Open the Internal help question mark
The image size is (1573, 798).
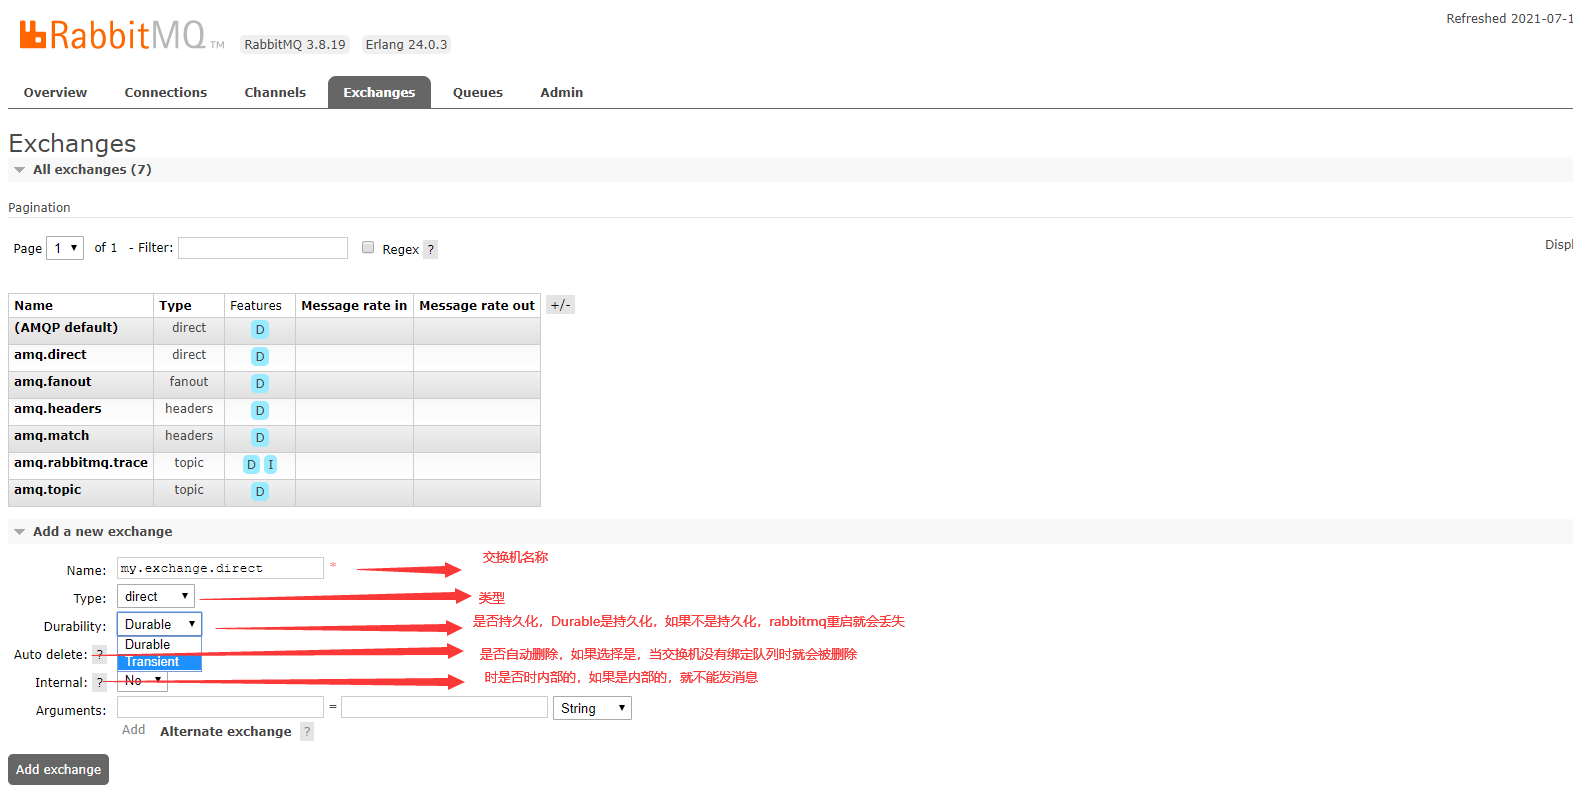99,683
